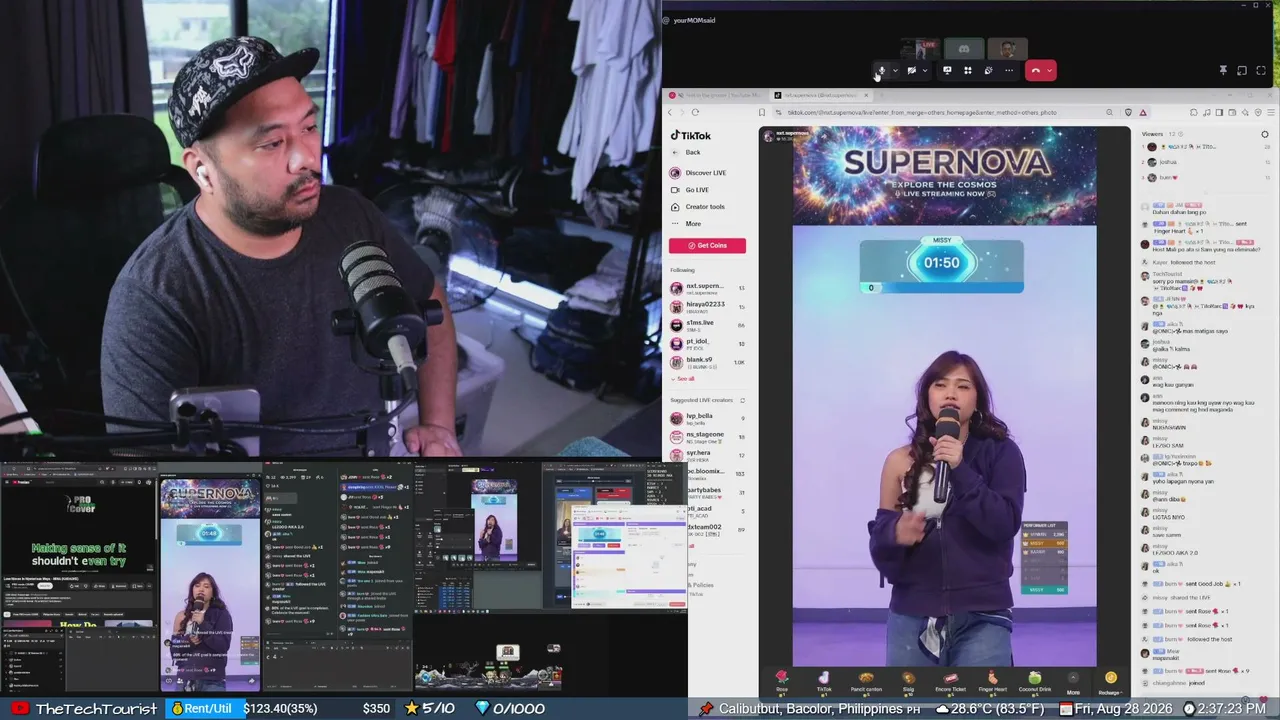Open the microphone options arrow
The height and width of the screenshot is (720, 1280).
coord(895,71)
